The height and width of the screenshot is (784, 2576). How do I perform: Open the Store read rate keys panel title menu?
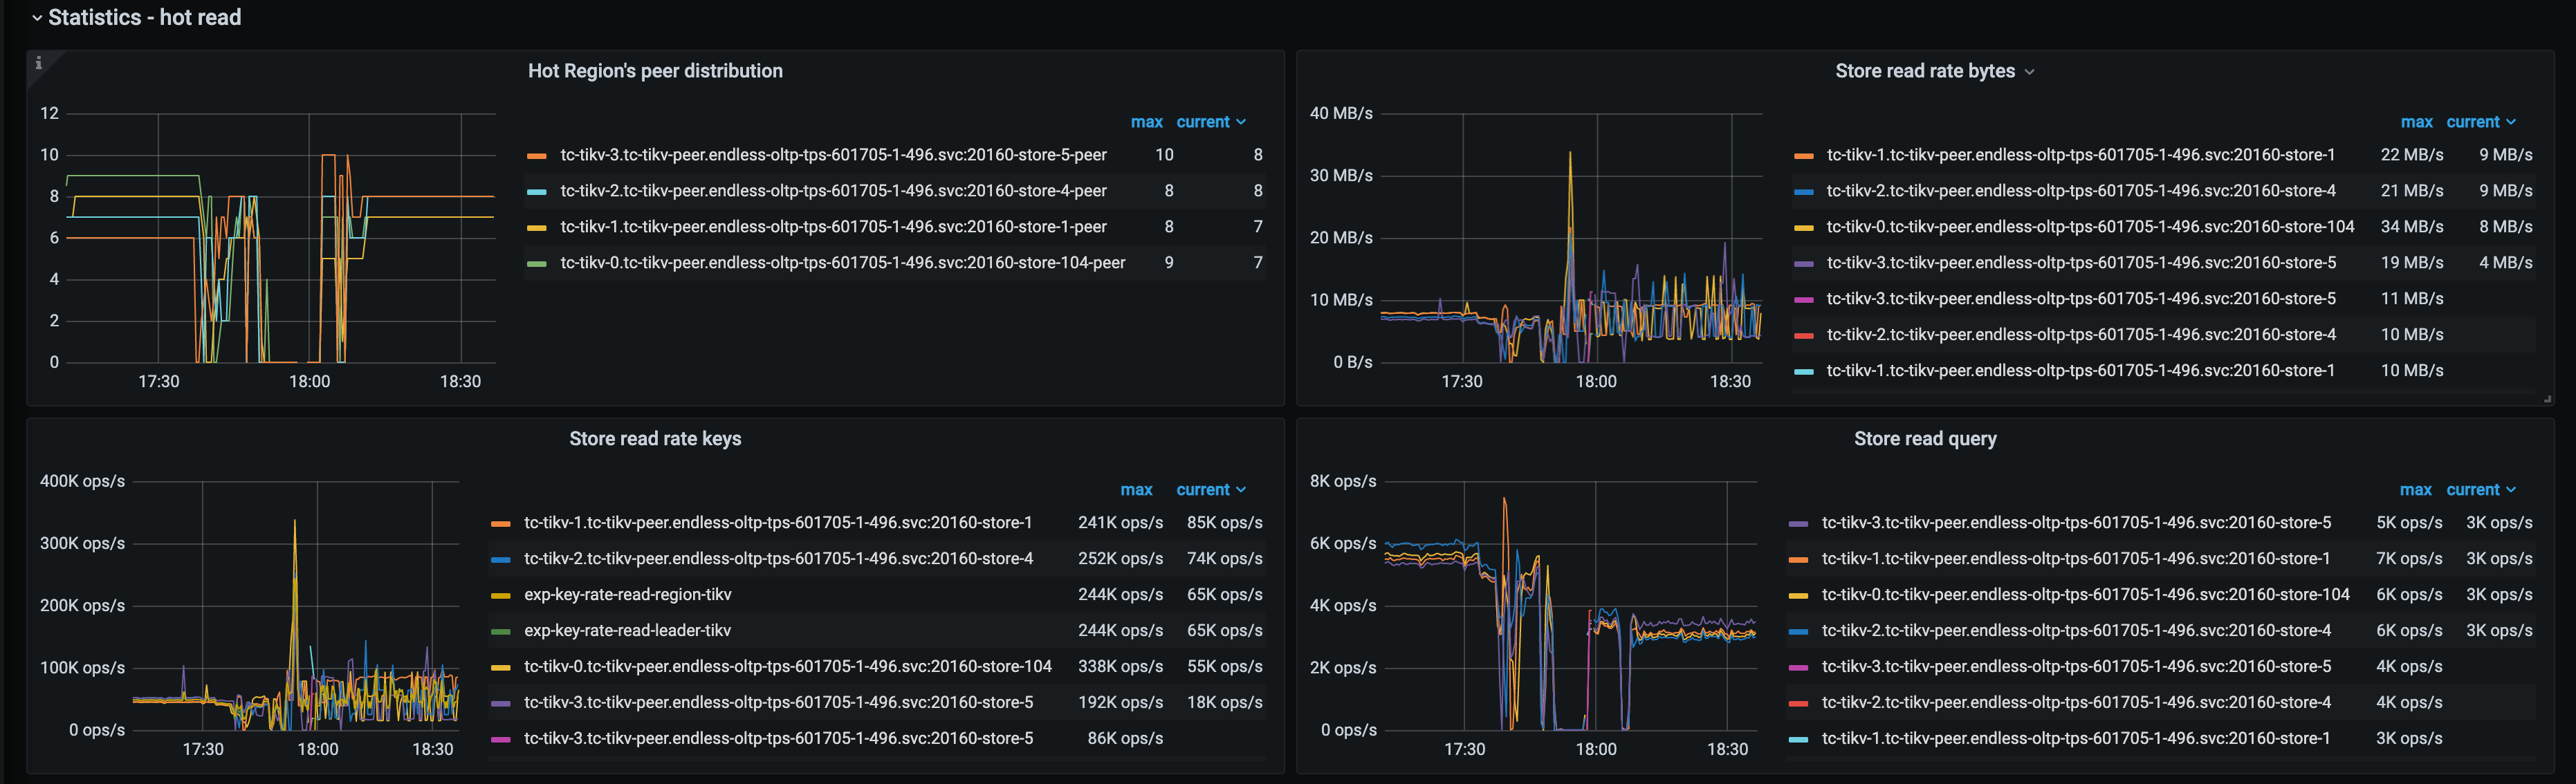point(655,438)
